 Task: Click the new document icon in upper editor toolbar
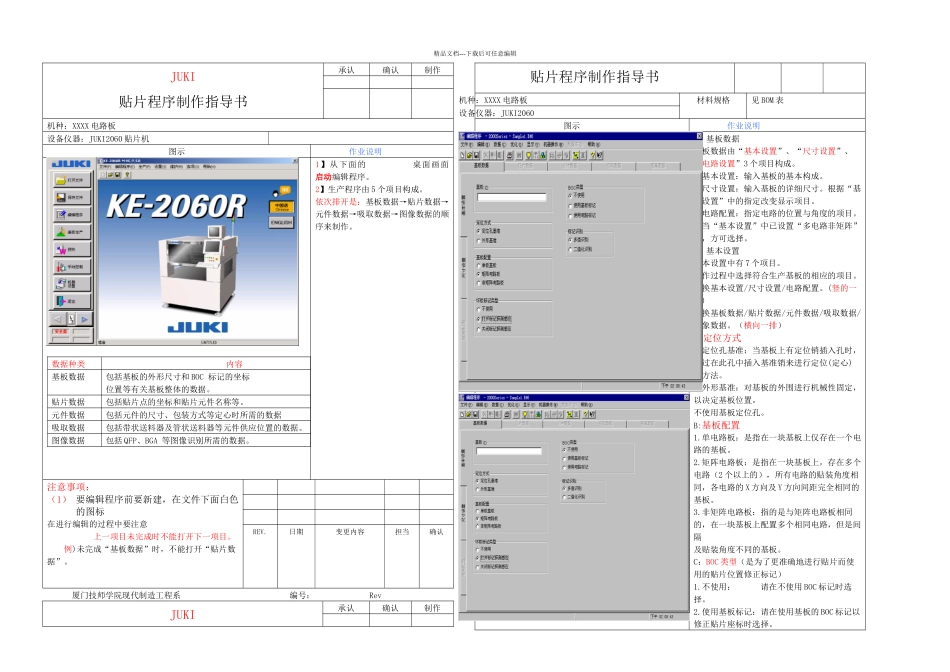462,155
